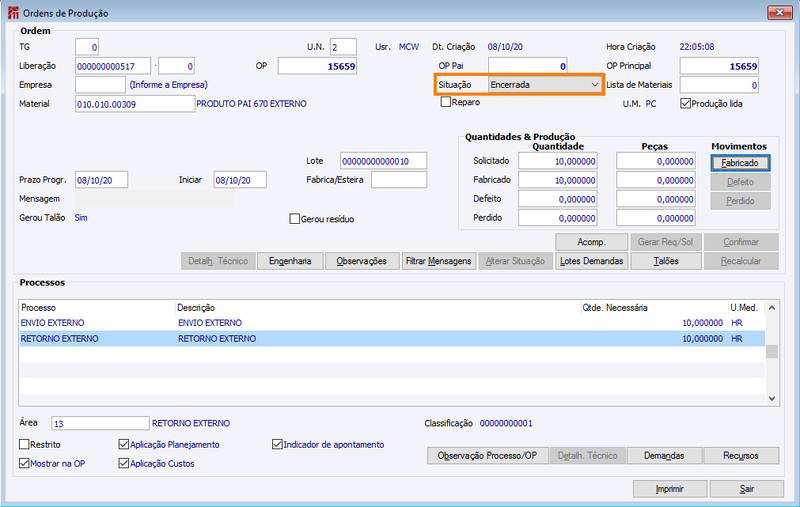This screenshot has width=800, height=507.
Task: Check the Reparo checkbox
Action: (x=446, y=102)
